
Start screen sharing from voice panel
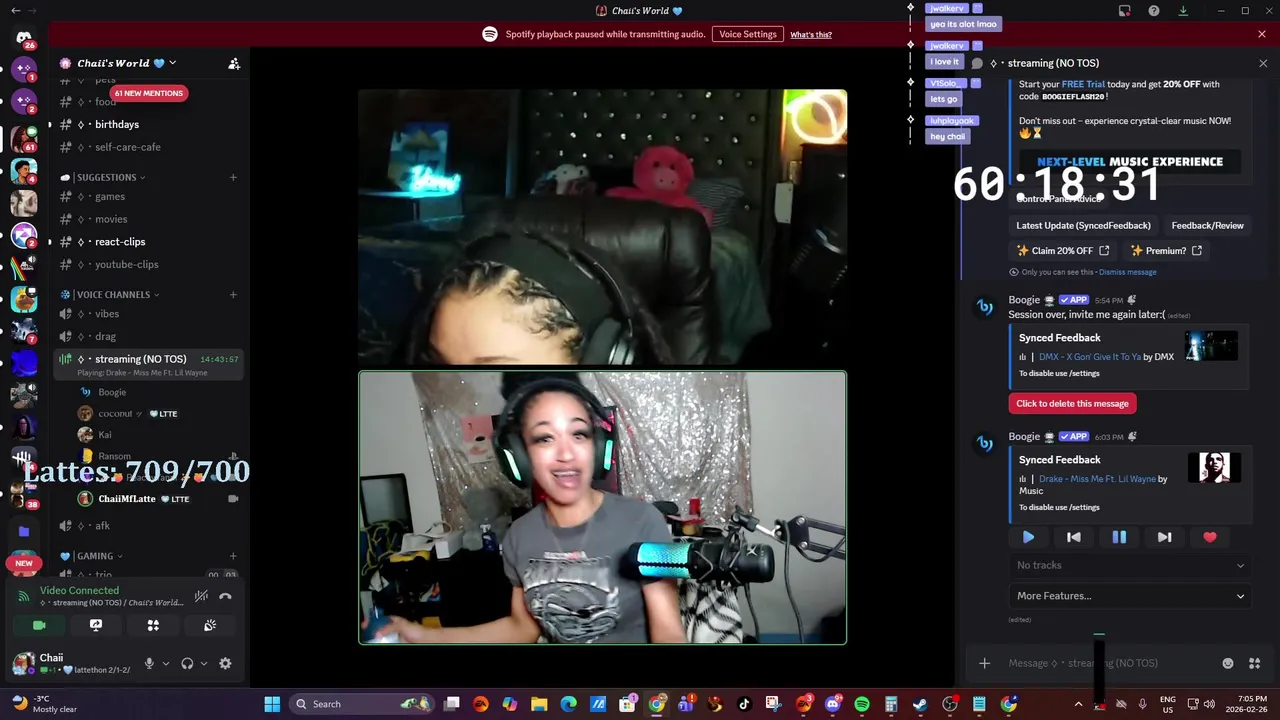click(x=96, y=625)
